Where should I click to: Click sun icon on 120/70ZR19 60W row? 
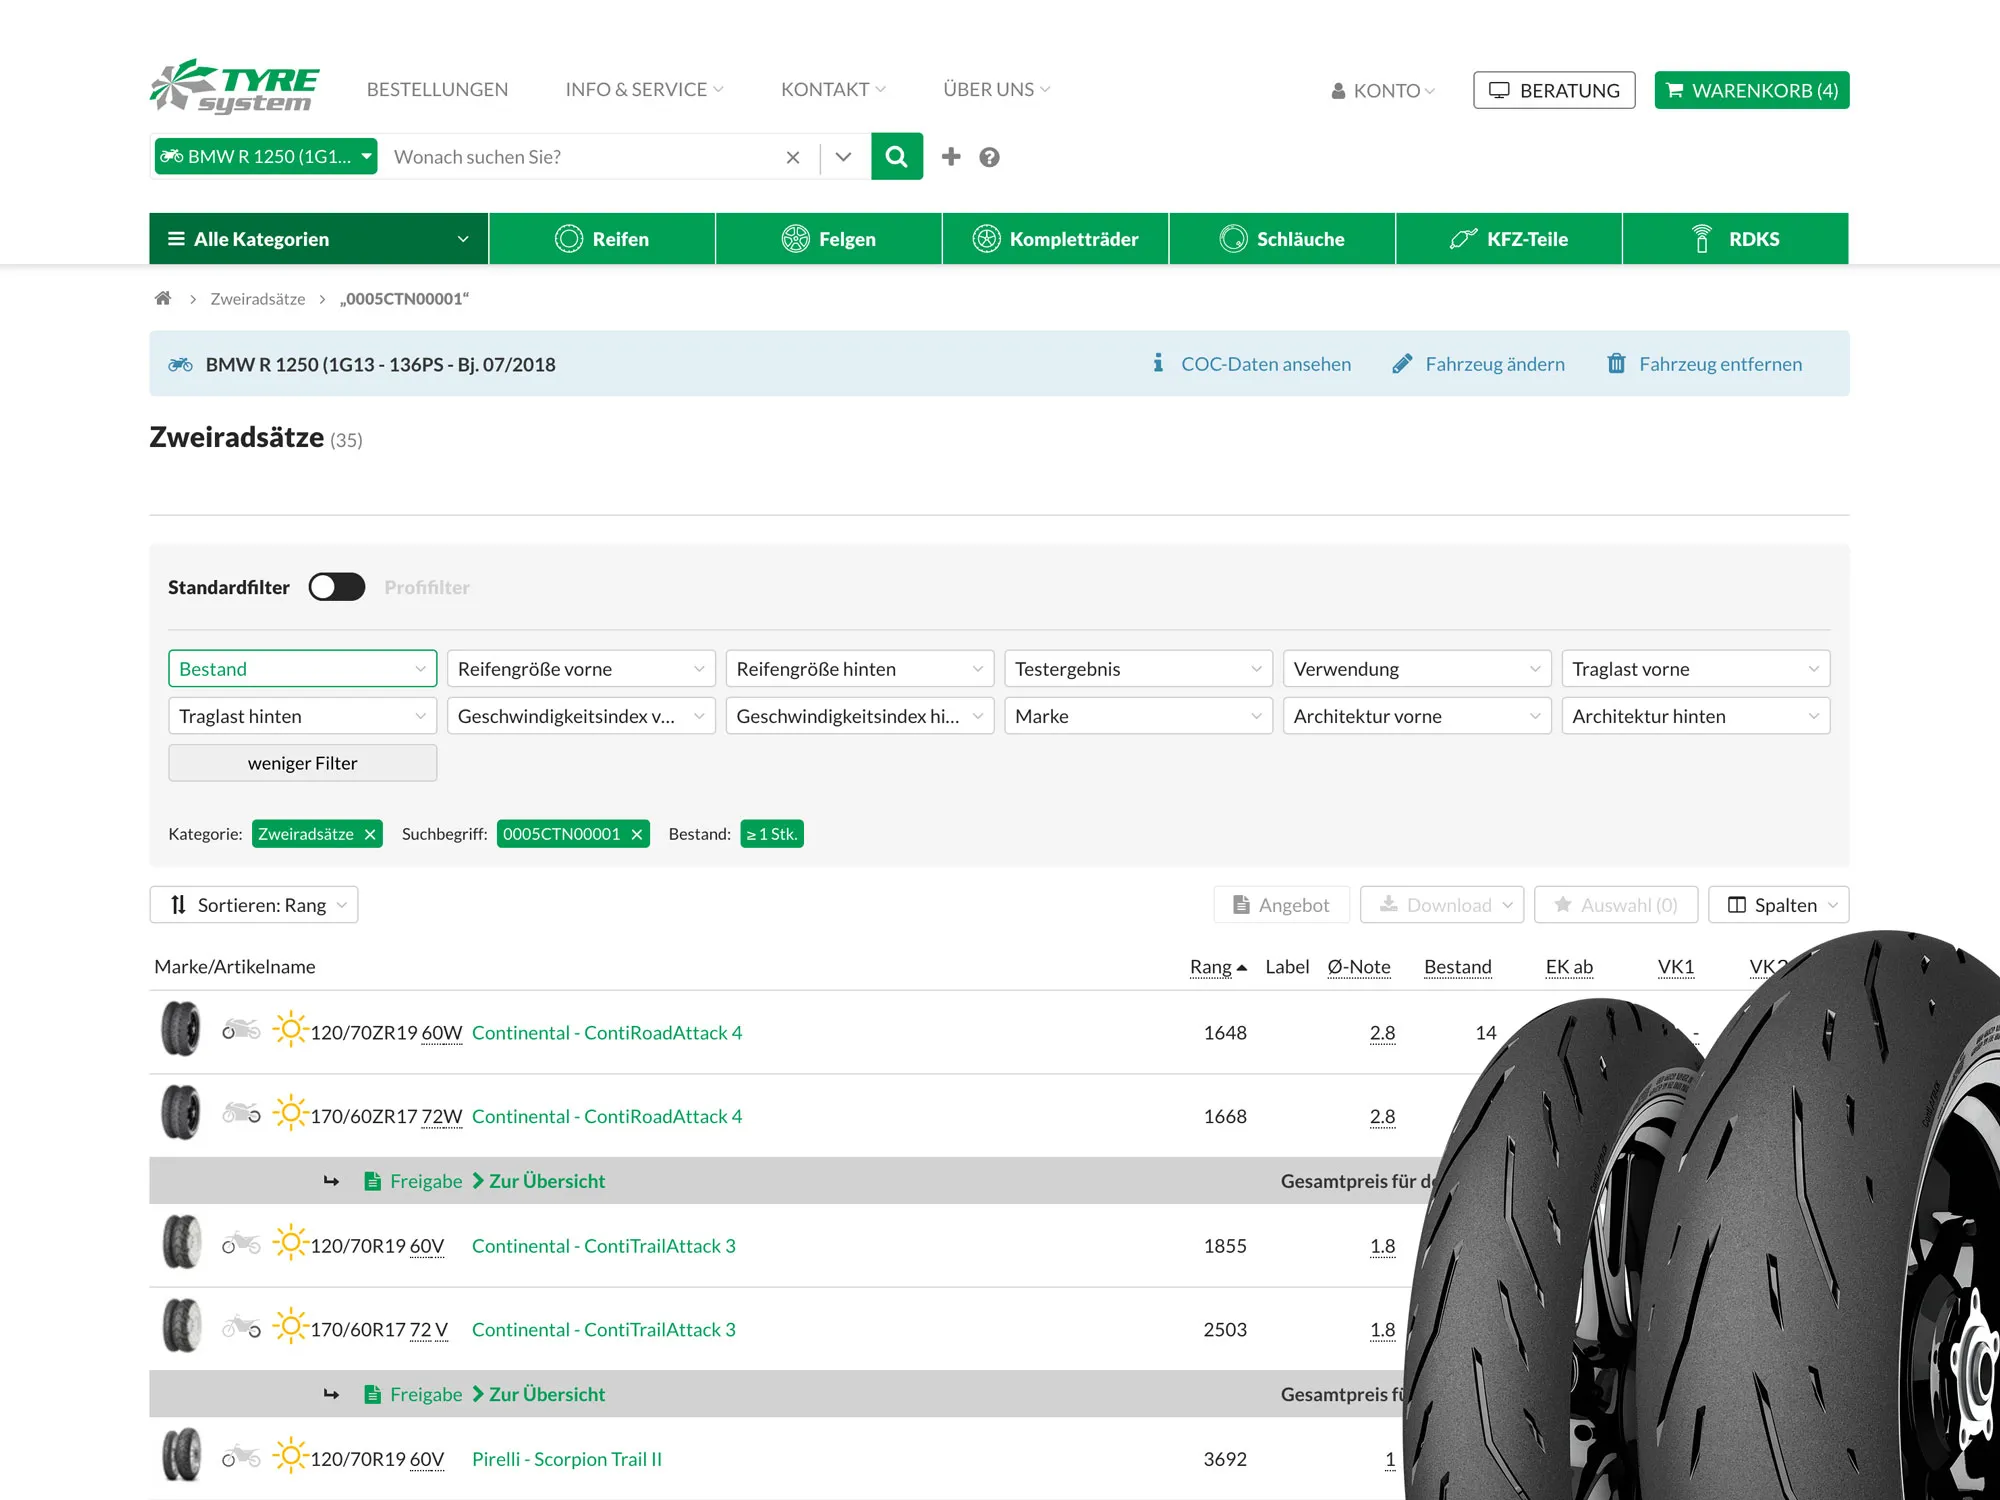(290, 1029)
